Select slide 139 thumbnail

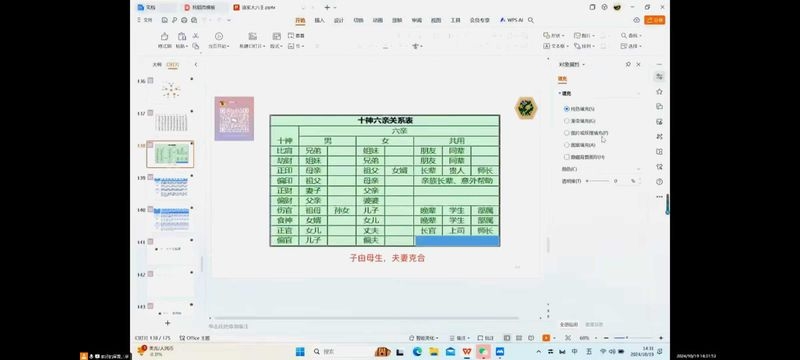click(x=171, y=187)
